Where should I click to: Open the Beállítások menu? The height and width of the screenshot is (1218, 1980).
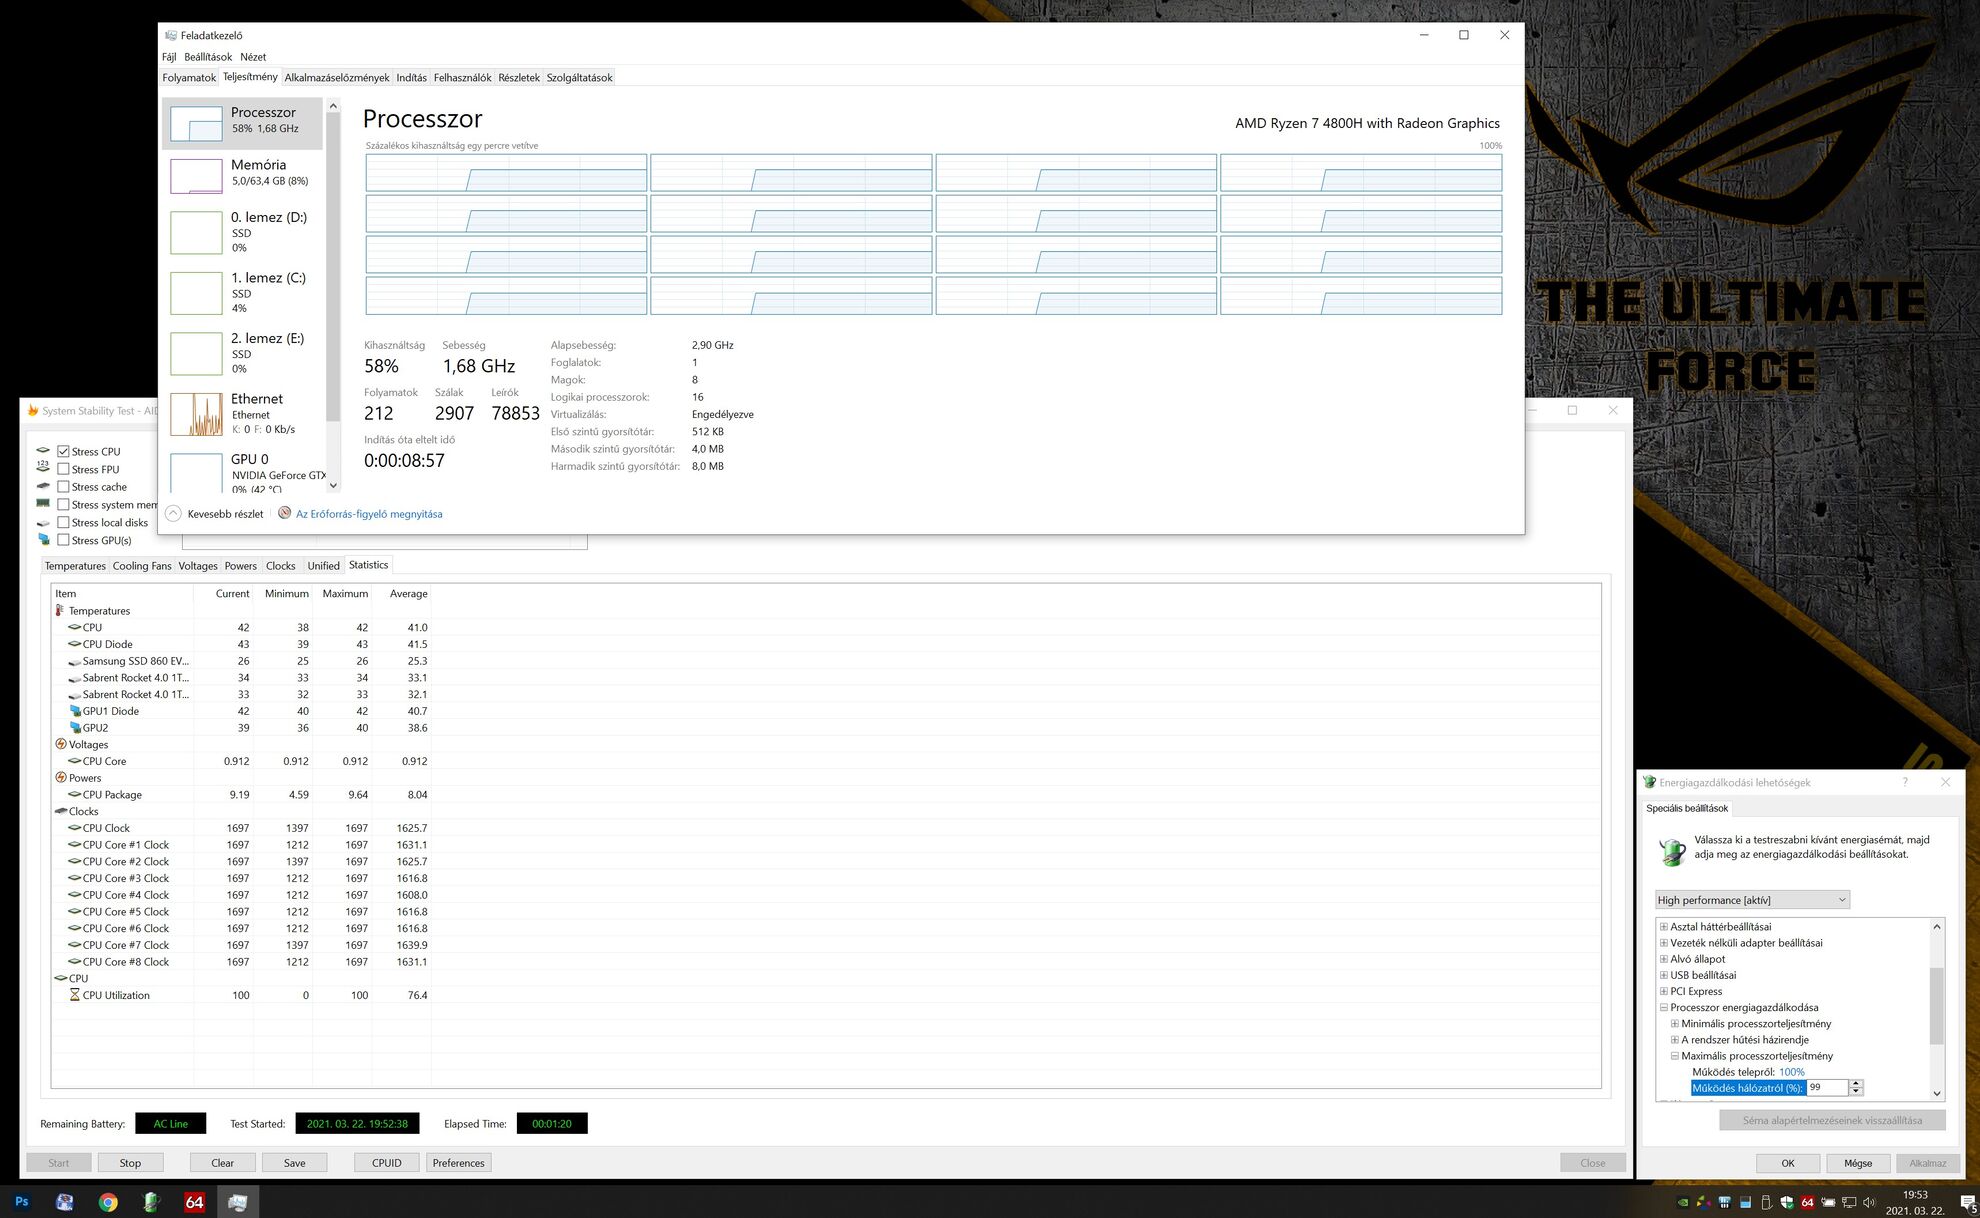(x=208, y=57)
